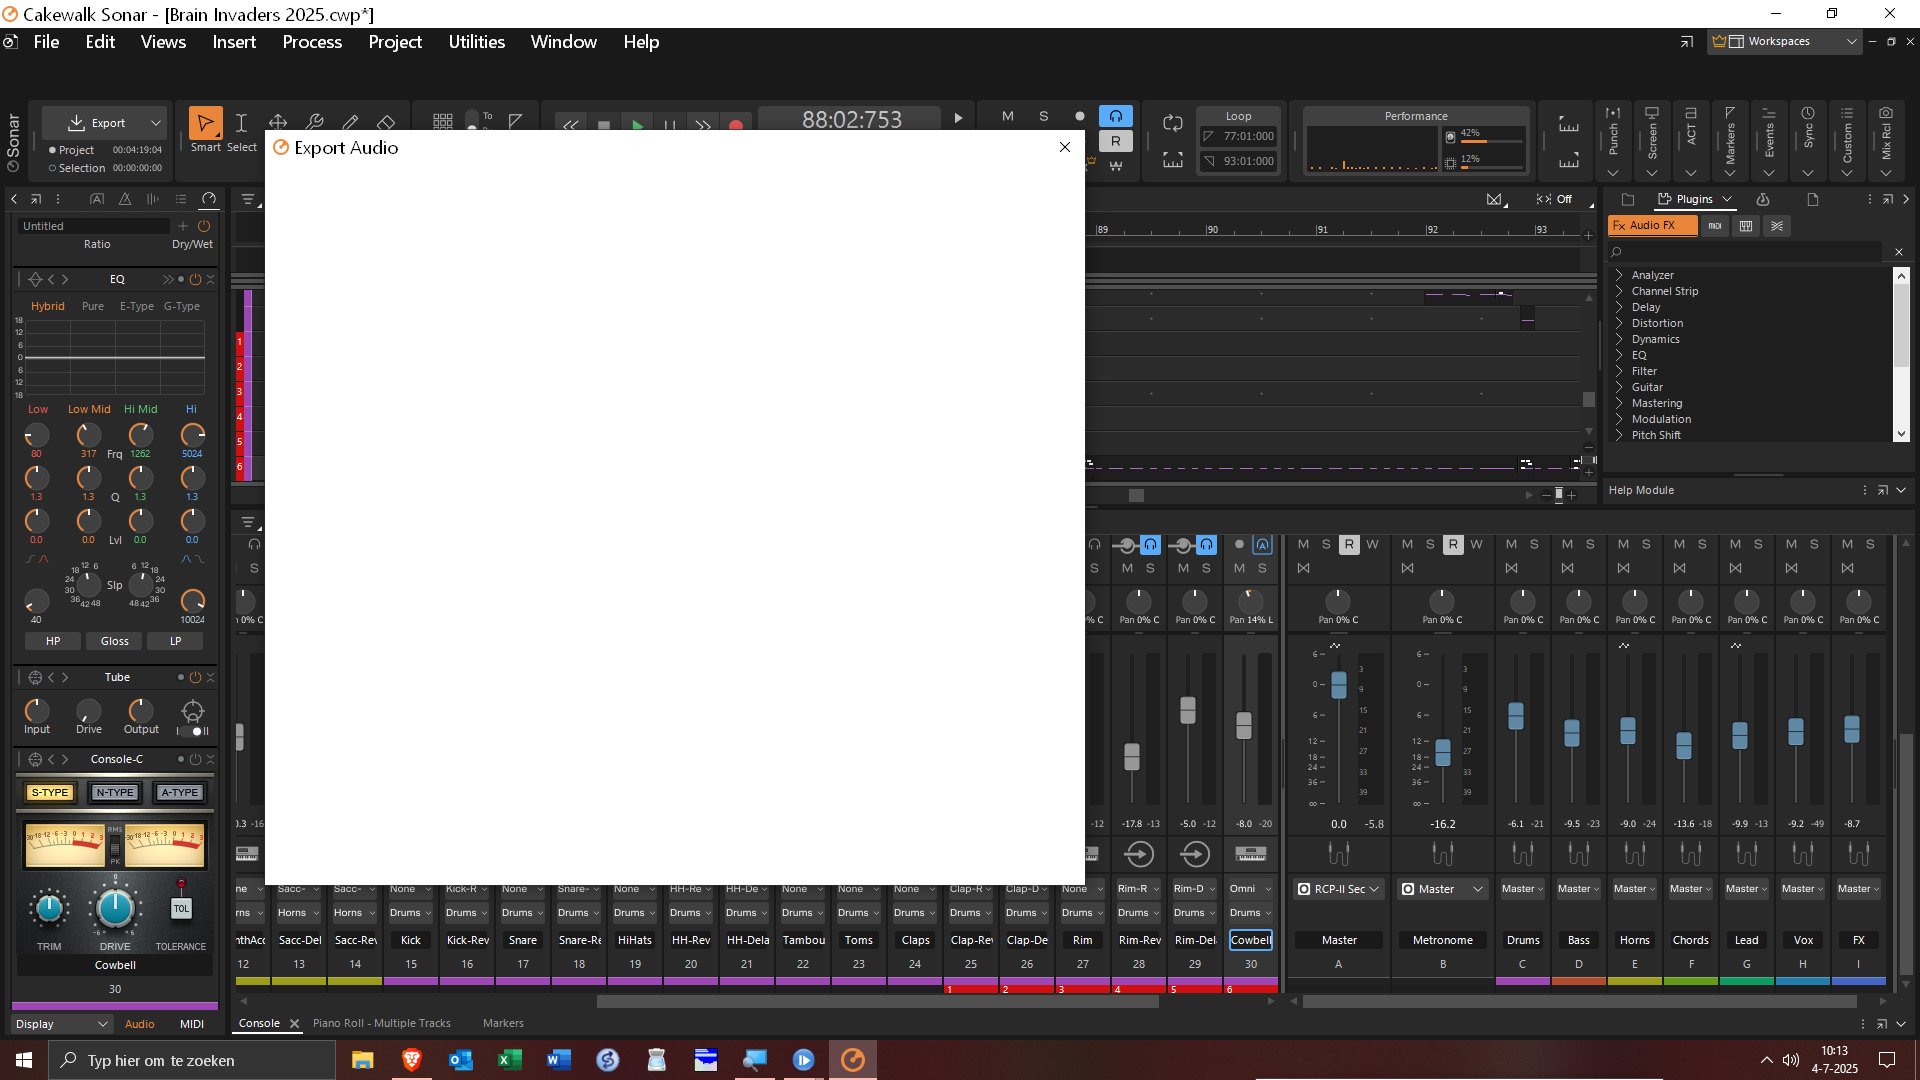This screenshot has height=1080, width=1920.
Task: Adjust the Master bus volume fader
Action: tap(1338, 685)
